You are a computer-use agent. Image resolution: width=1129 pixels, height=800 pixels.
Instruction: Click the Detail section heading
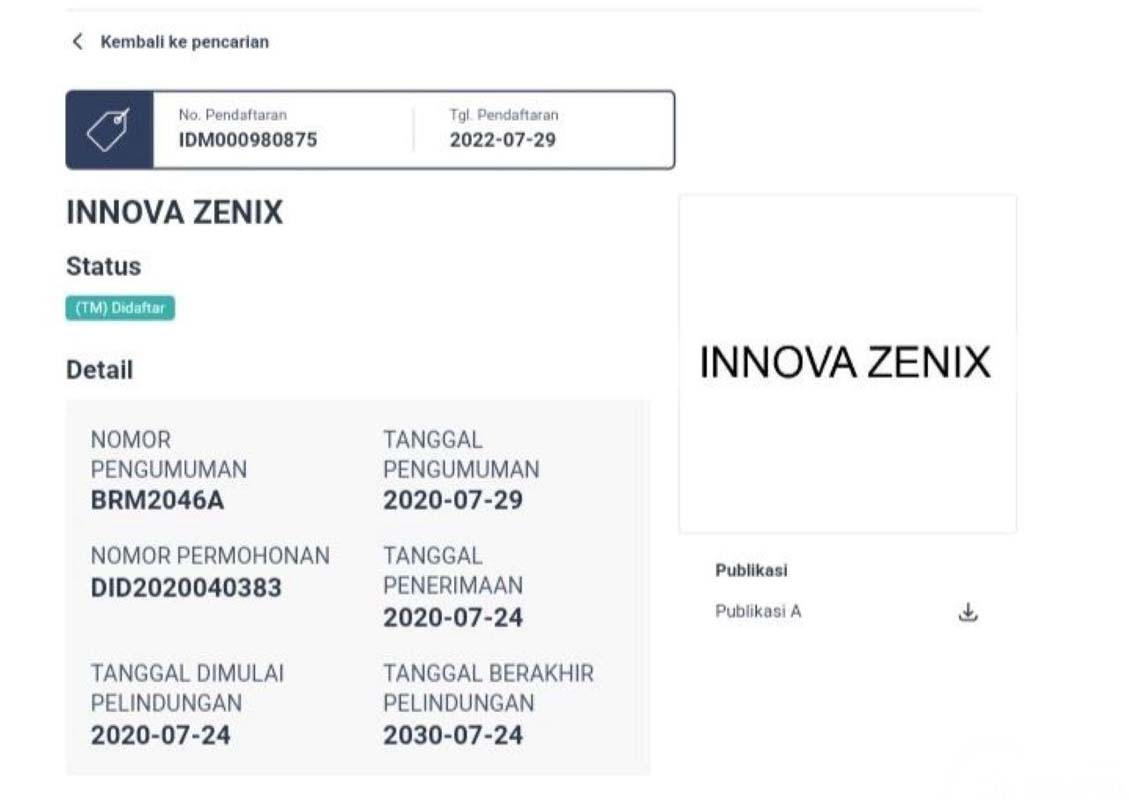click(x=99, y=370)
